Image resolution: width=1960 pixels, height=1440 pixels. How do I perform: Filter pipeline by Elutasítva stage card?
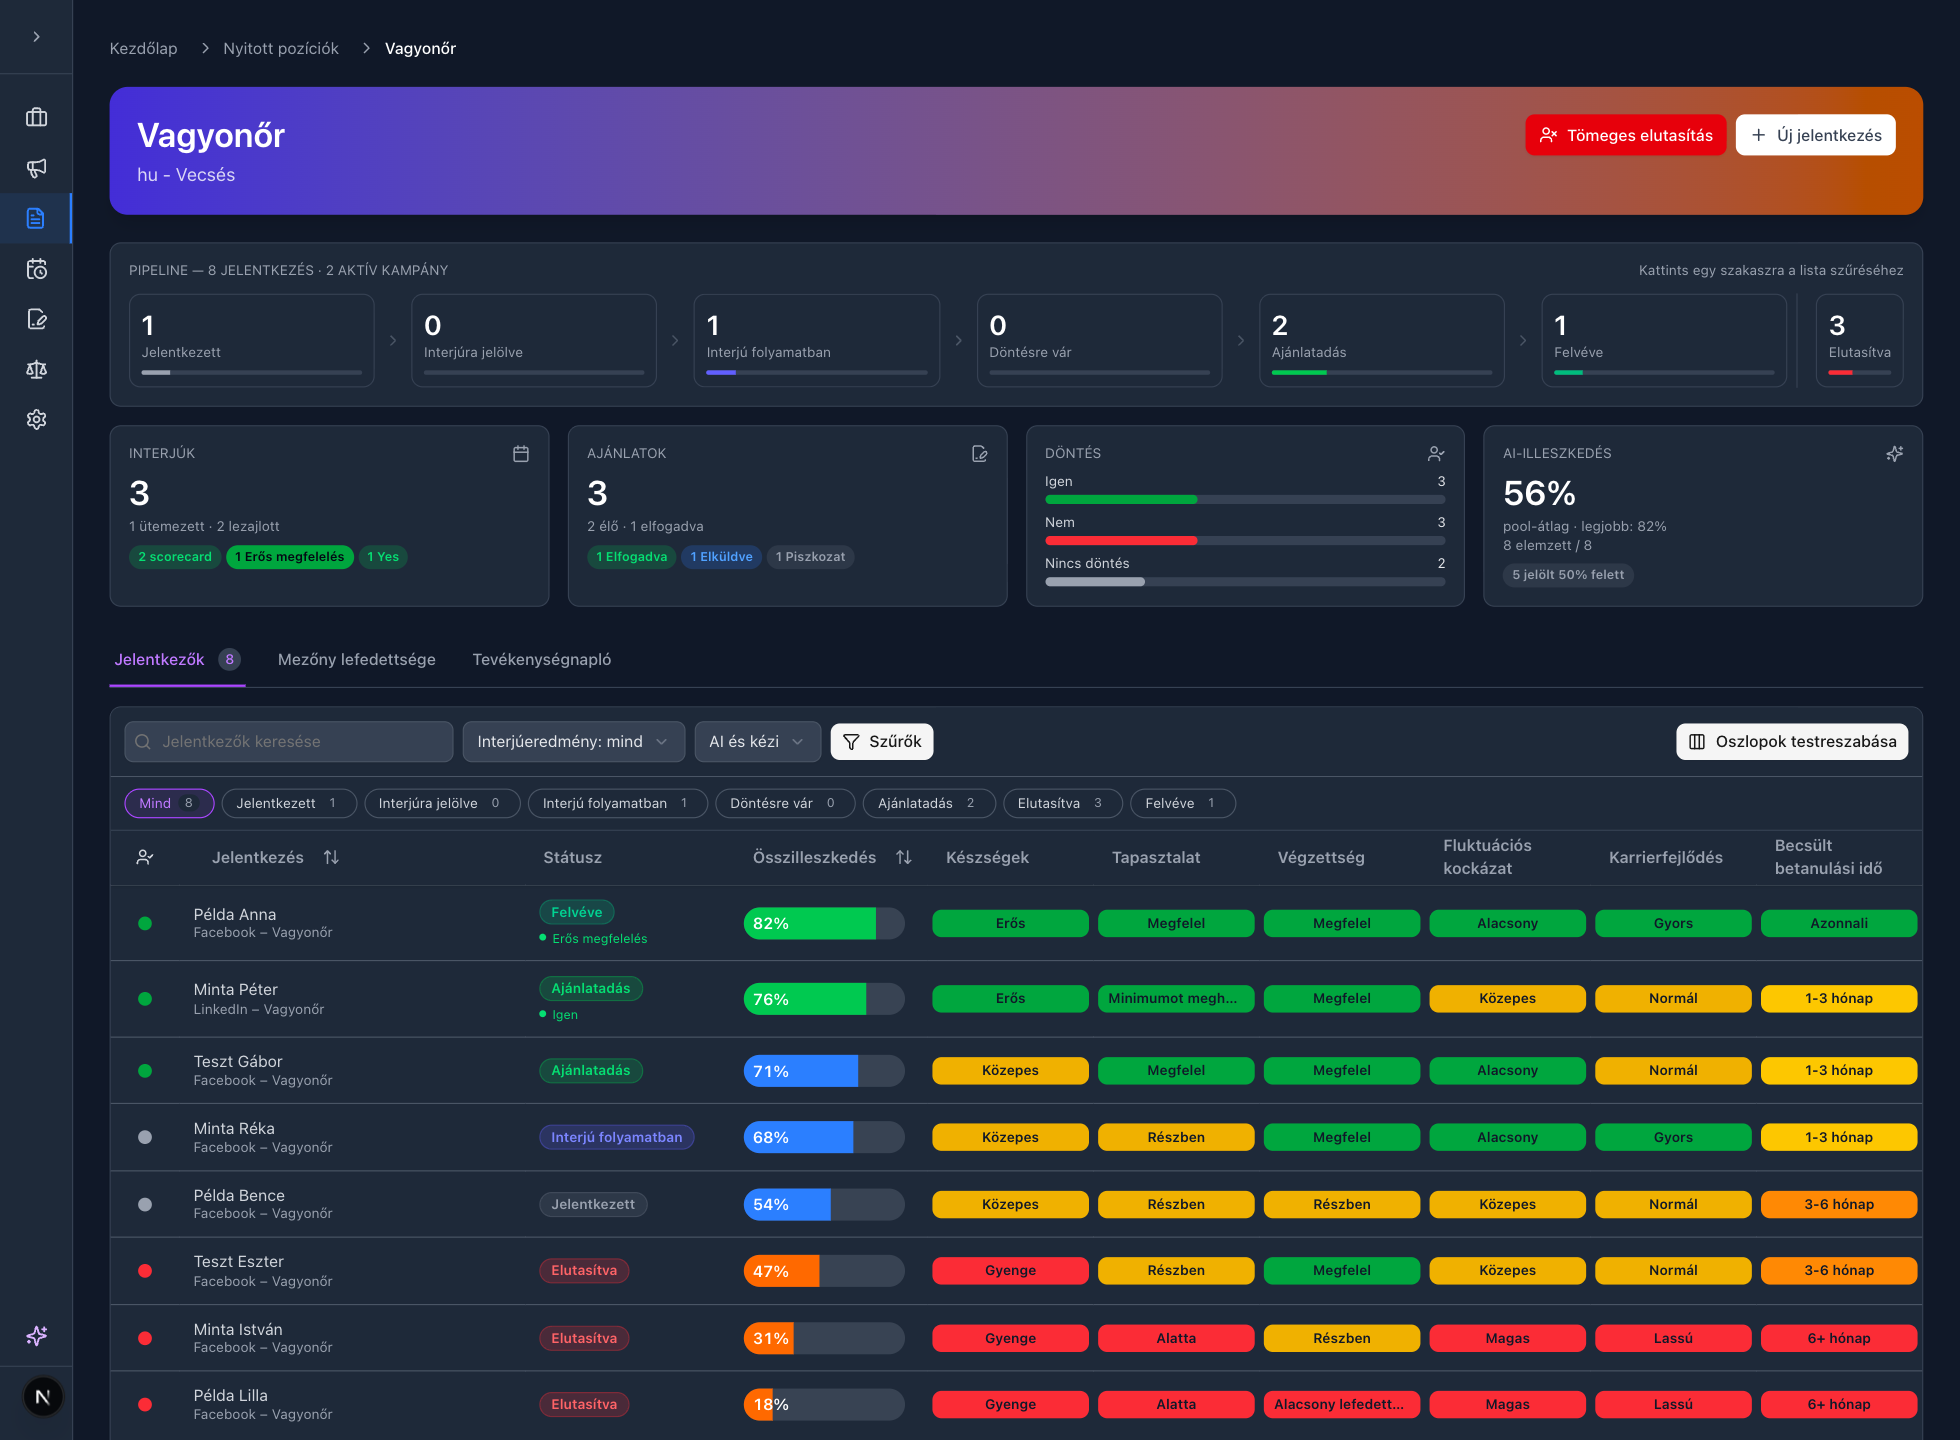coord(1859,340)
